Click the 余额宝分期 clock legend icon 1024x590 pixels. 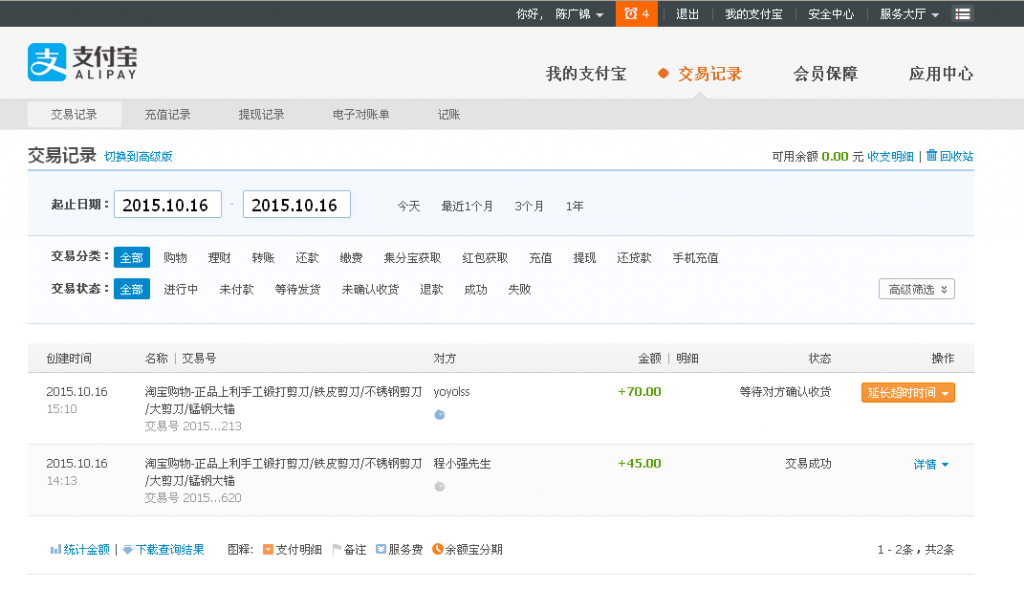pos(436,548)
